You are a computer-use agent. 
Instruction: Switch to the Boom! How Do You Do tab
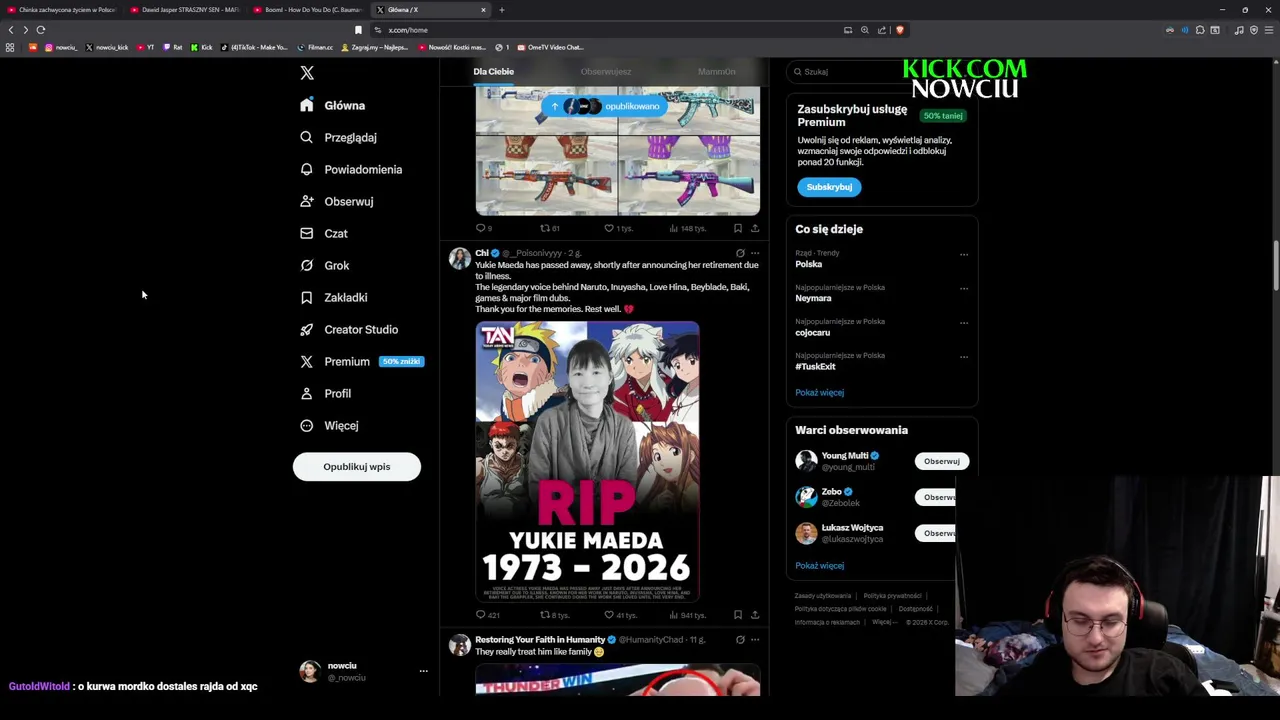pos(307,10)
